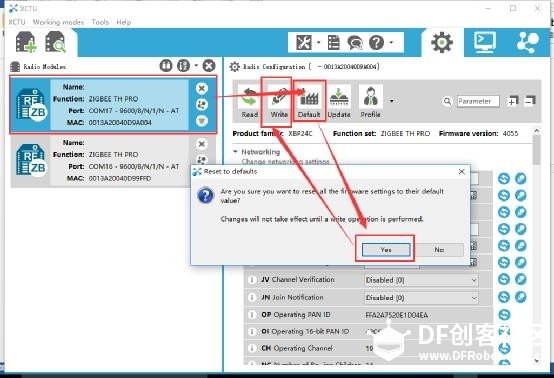The image size is (554, 378).
Task: Click JV Channel Verification info icon
Action: point(252,280)
